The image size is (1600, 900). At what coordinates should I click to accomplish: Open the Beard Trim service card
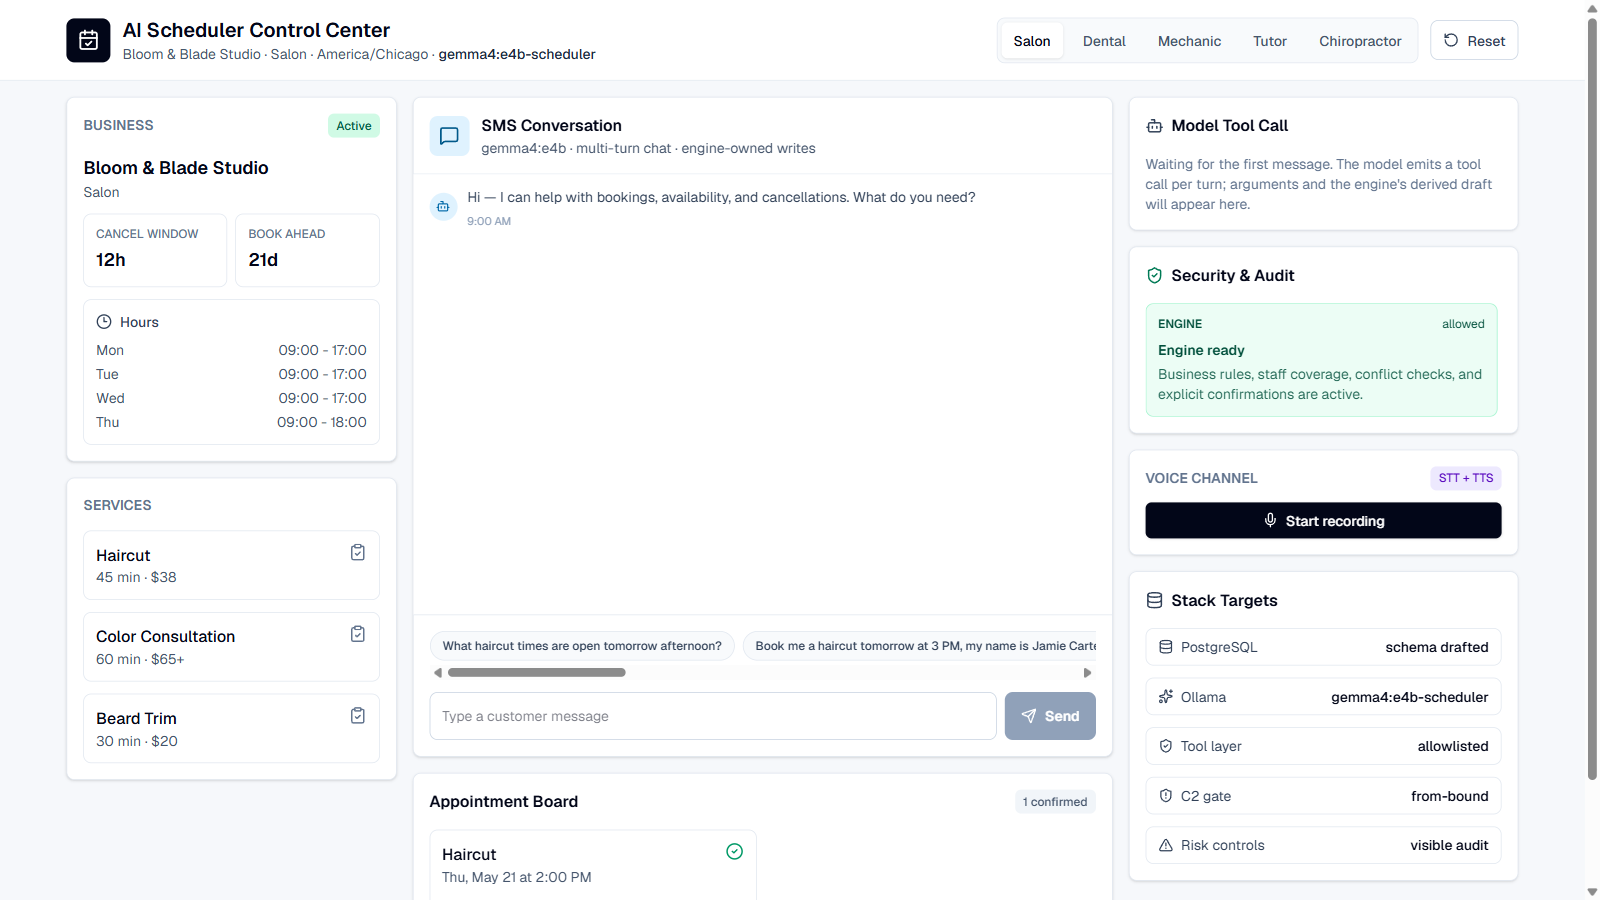tap(231, 729)
